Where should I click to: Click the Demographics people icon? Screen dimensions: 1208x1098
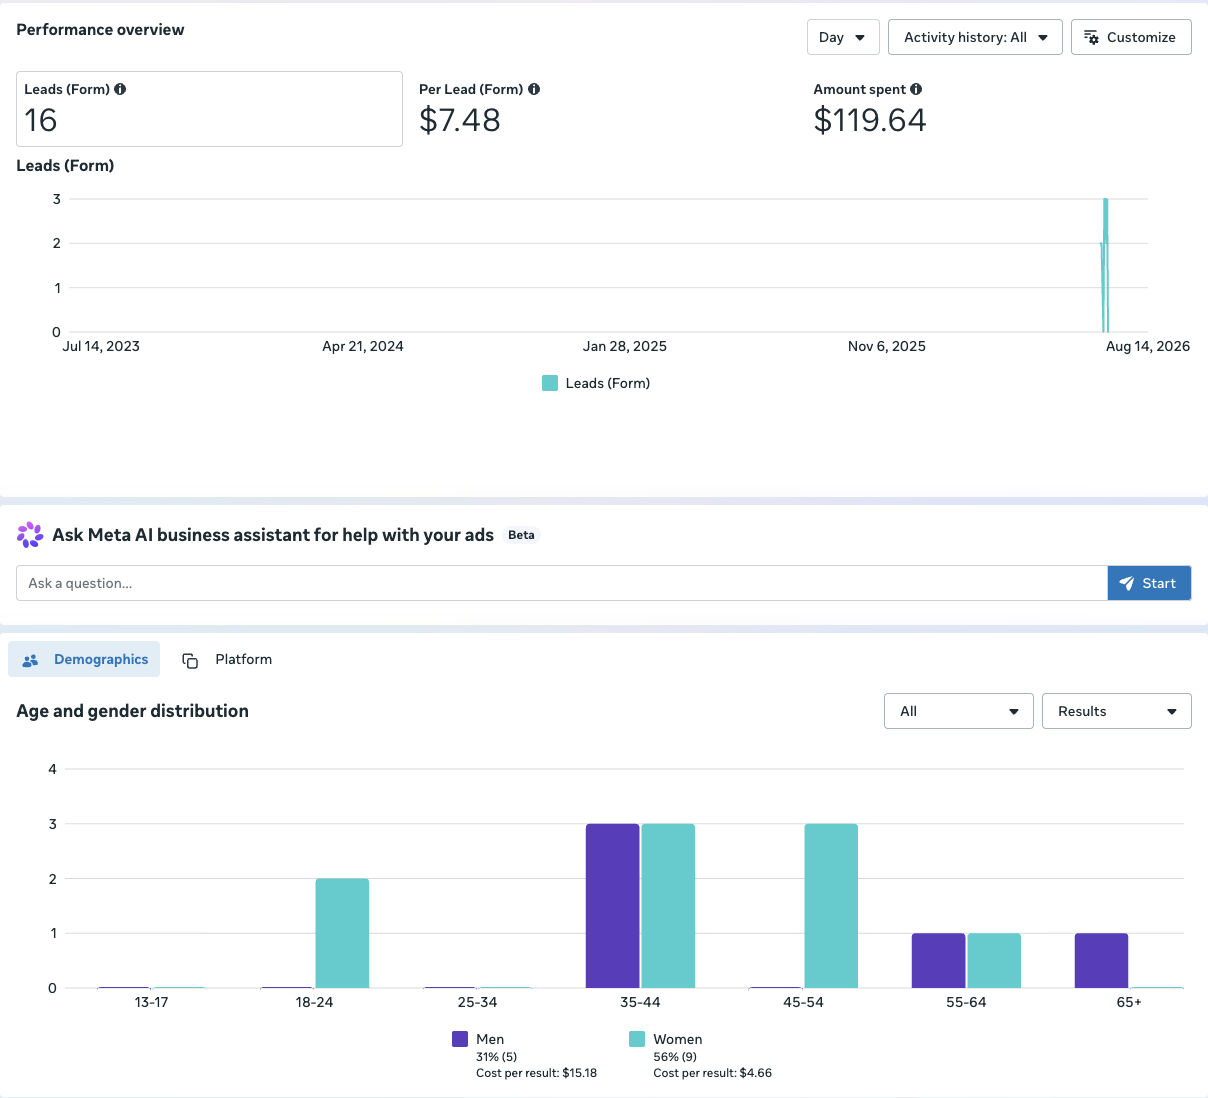tap(30, 660)
